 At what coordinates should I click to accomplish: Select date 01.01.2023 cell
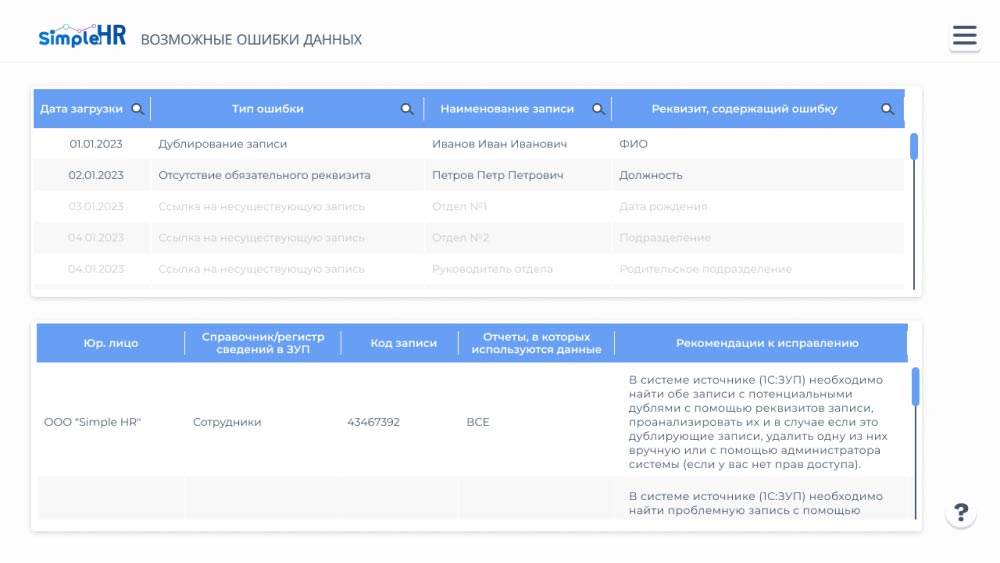coord(96,143)
